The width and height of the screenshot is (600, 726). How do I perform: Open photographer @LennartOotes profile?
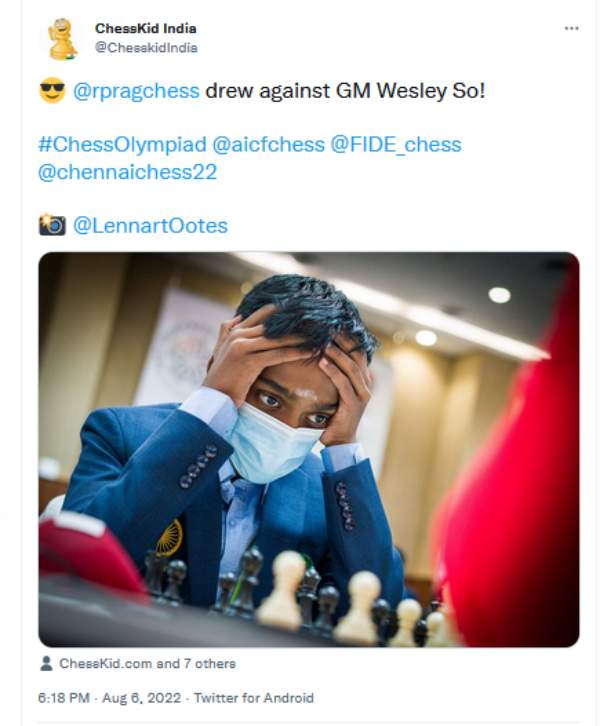tap(150, 226)
